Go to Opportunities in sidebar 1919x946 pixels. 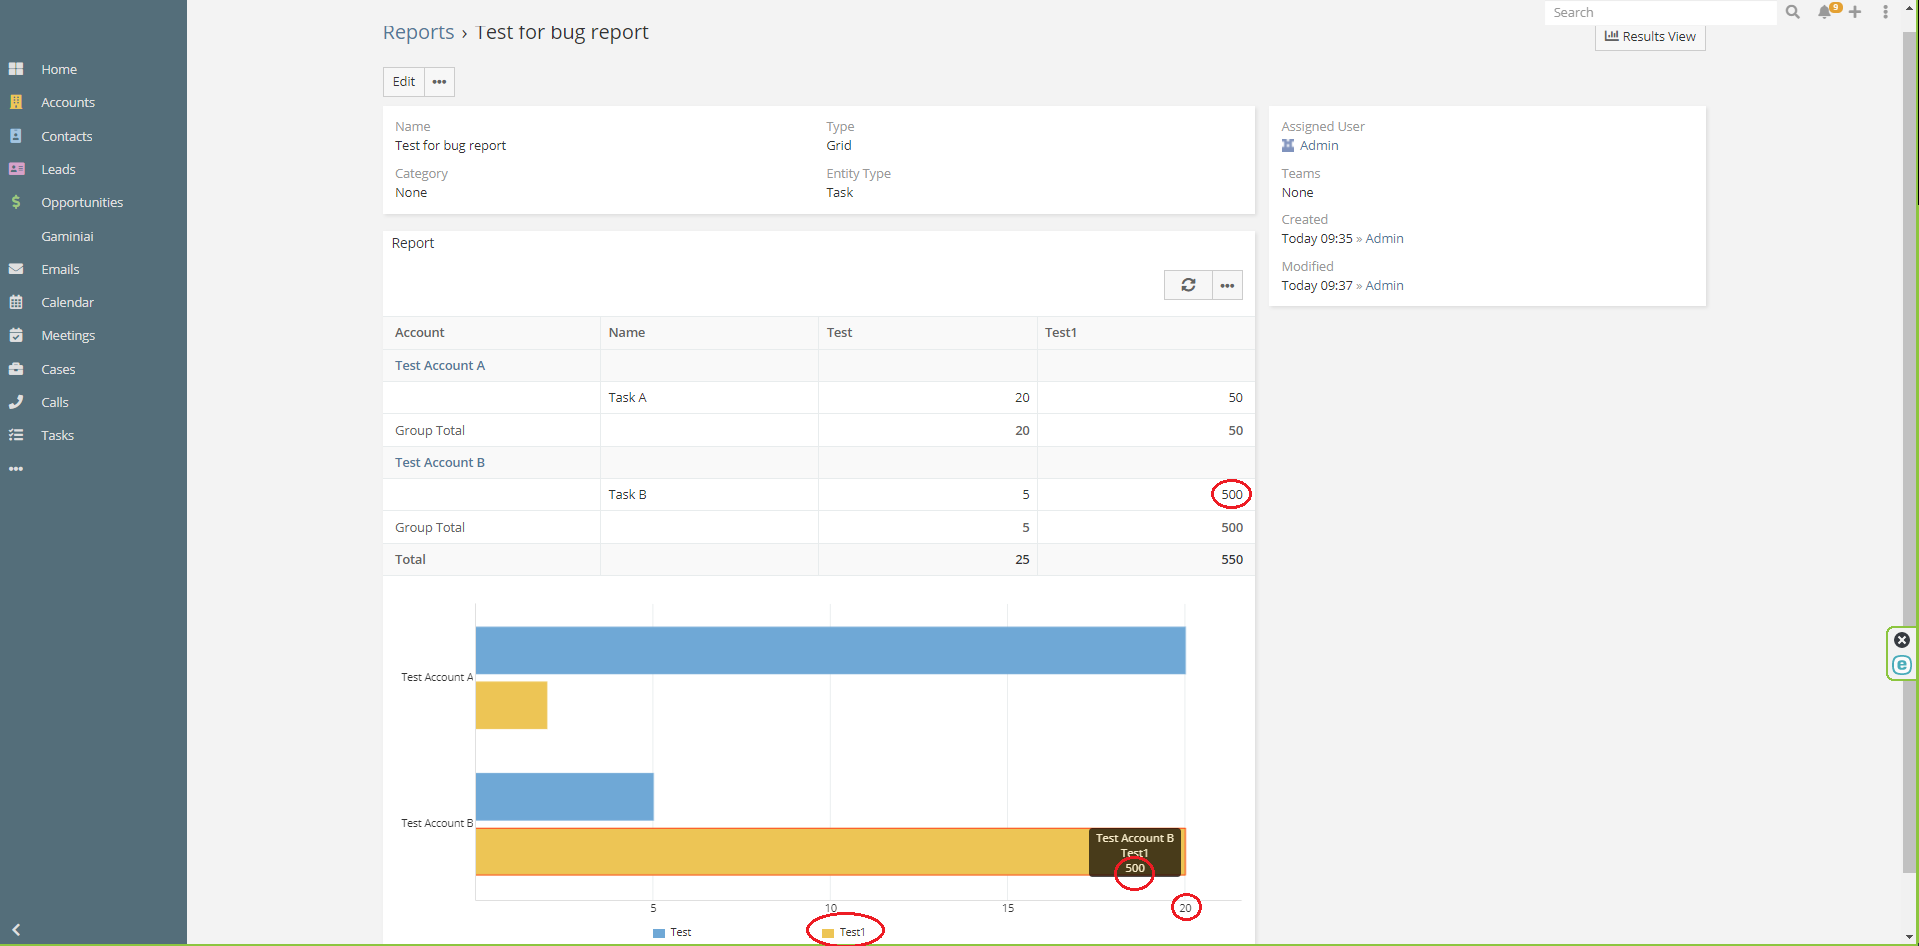[82, 202]
